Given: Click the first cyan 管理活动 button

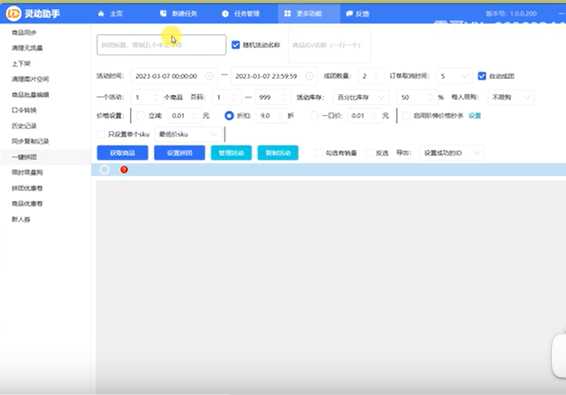Looking at the screenshot, I should [231, 153].
